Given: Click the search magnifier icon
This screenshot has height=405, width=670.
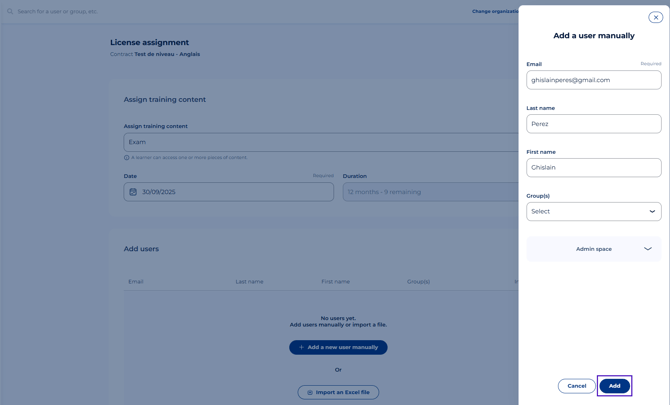Looking at the screenshot, I should (10, 11).
